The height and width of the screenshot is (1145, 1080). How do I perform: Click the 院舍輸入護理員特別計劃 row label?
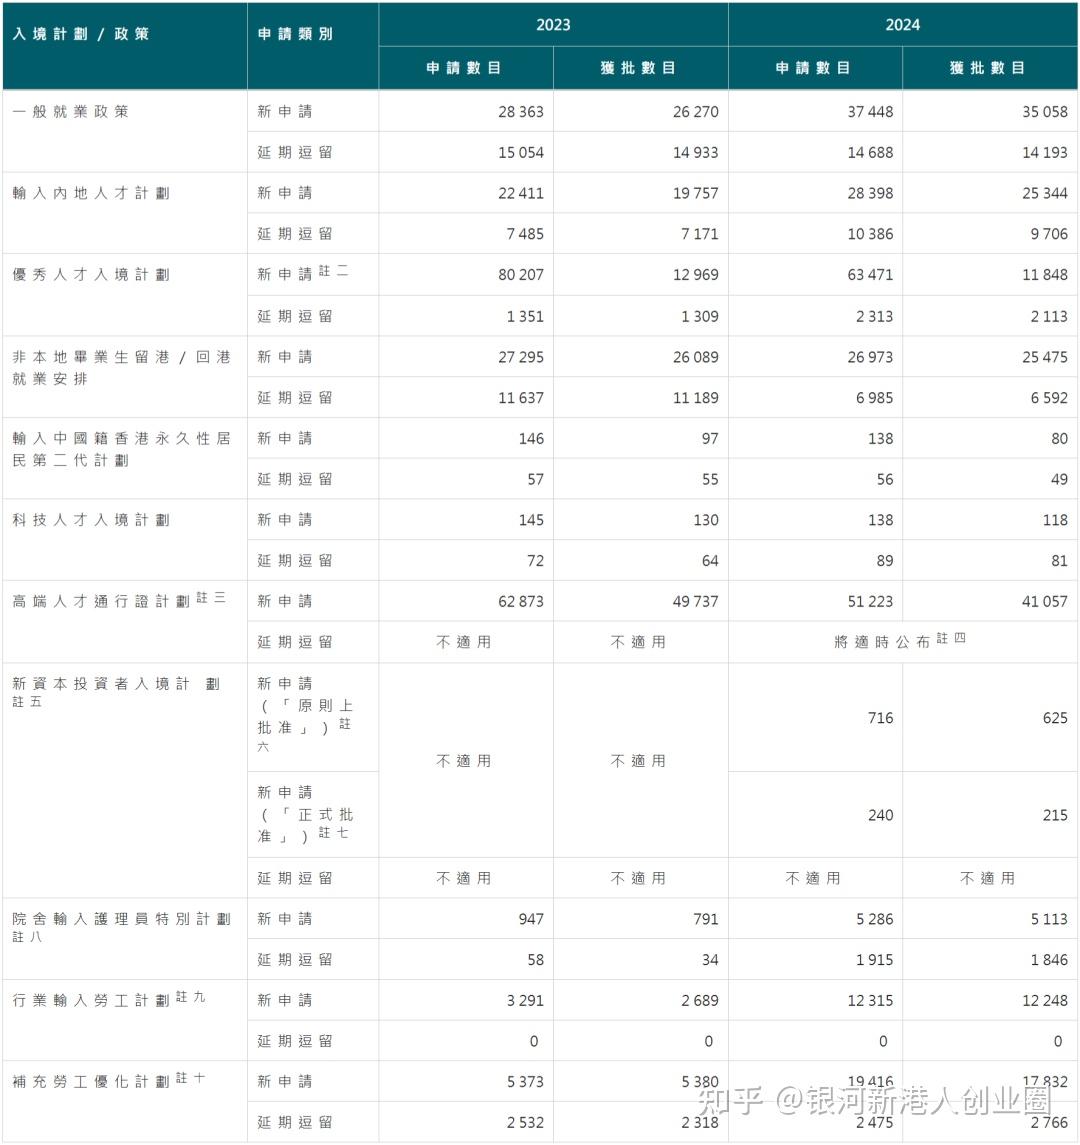[122, 927]
